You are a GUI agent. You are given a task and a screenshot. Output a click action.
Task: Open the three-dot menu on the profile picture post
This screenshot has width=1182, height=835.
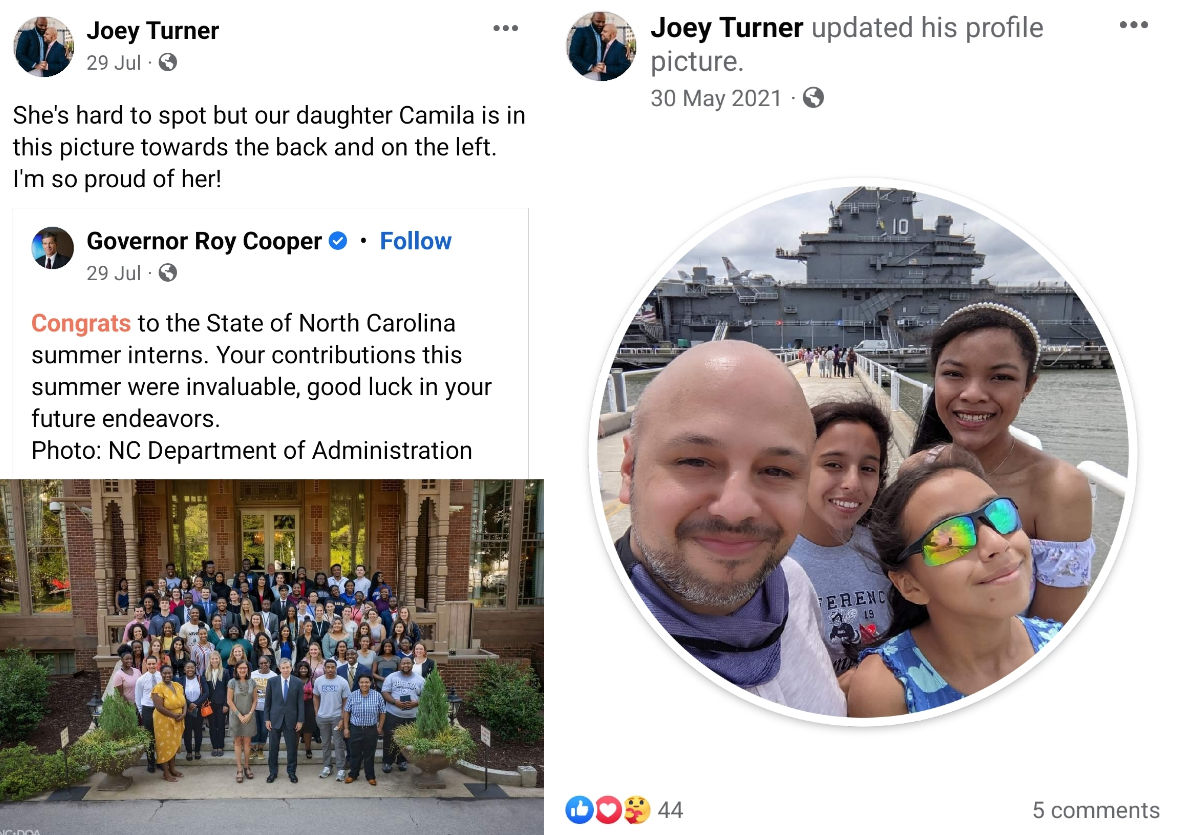click(x=1133, y=25)
